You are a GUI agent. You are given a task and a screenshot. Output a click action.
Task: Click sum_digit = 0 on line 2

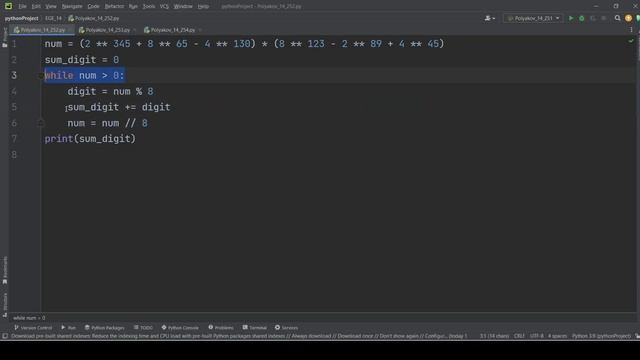tap(82, 60)
